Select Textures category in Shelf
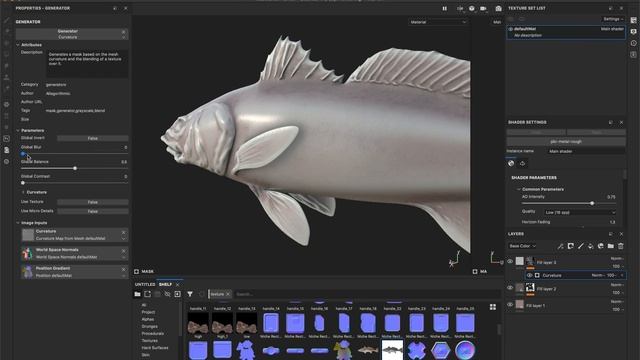 (150, 341)
